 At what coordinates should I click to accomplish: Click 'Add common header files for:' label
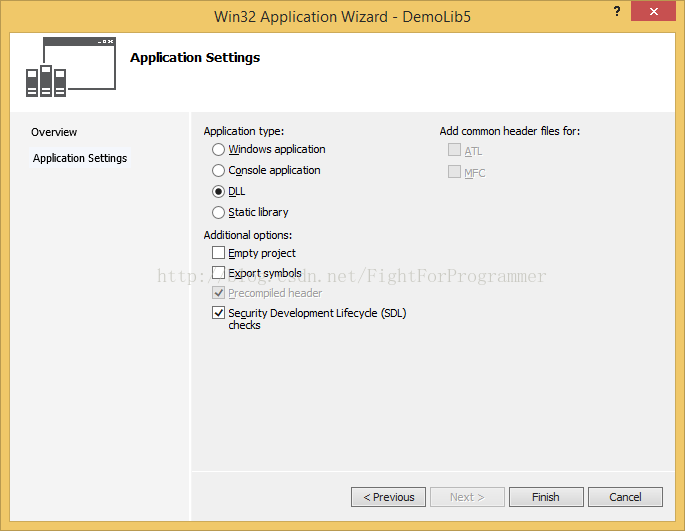click(x=510, y=131)
